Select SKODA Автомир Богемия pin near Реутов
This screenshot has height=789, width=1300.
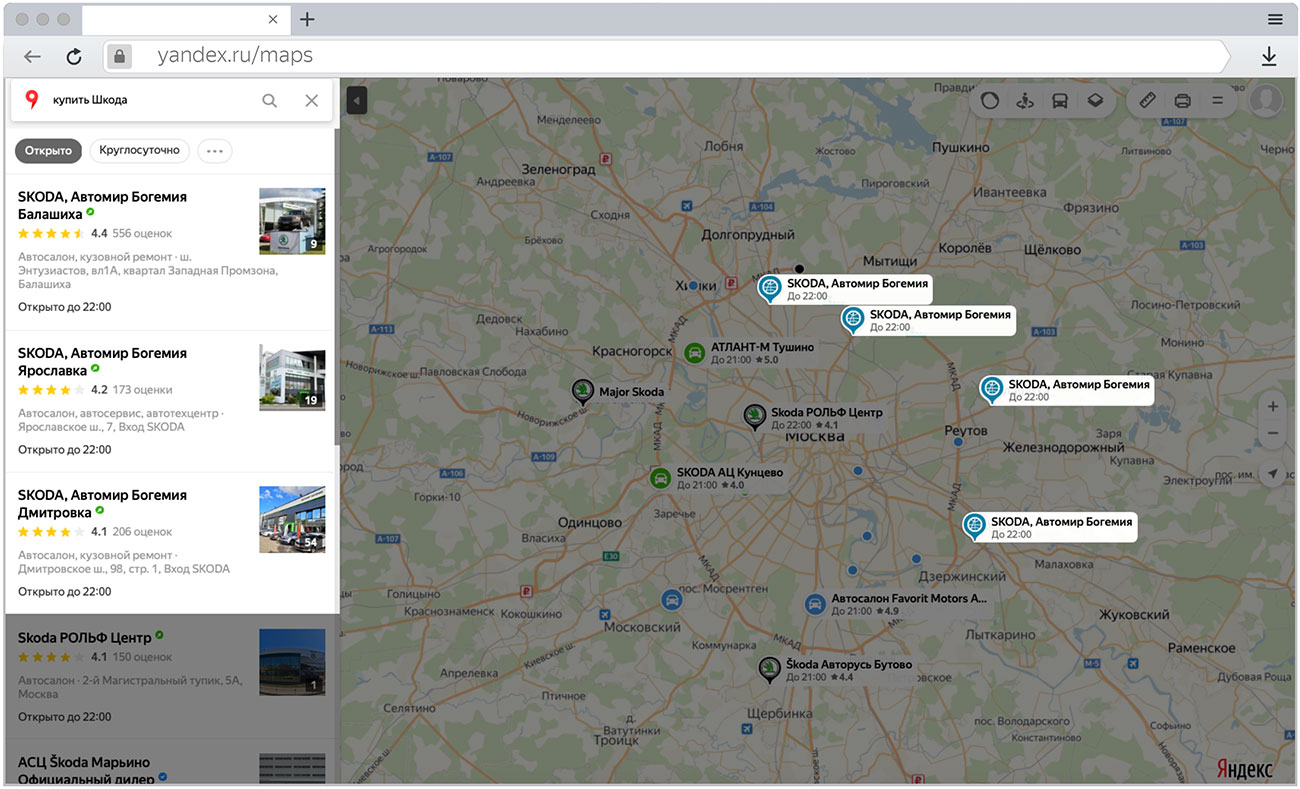991,390
